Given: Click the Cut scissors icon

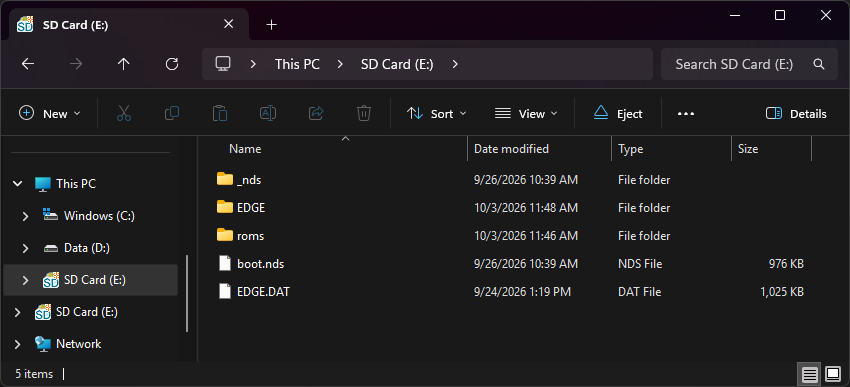Looking at the screenshot, I should pyautogui.click(x=124, y=113).
